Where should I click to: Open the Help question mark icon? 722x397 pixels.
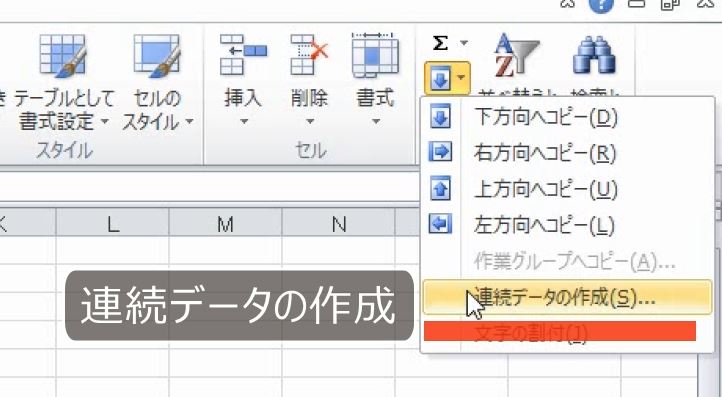(601, 5)
